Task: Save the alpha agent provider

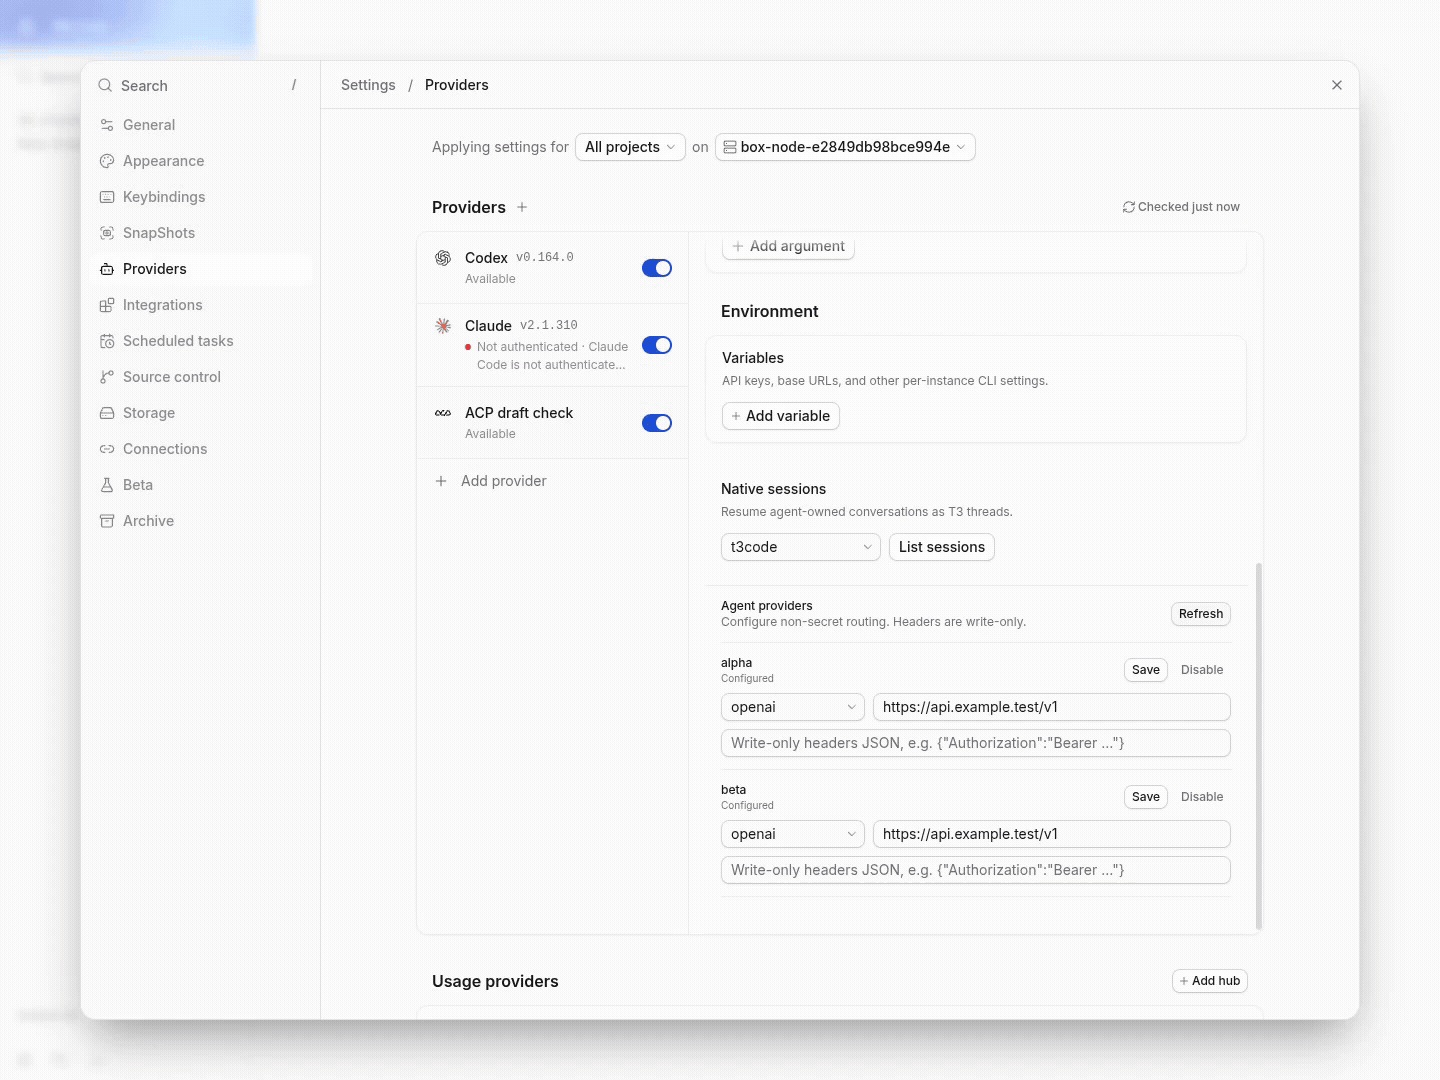Action: (x=1146, y=670)
